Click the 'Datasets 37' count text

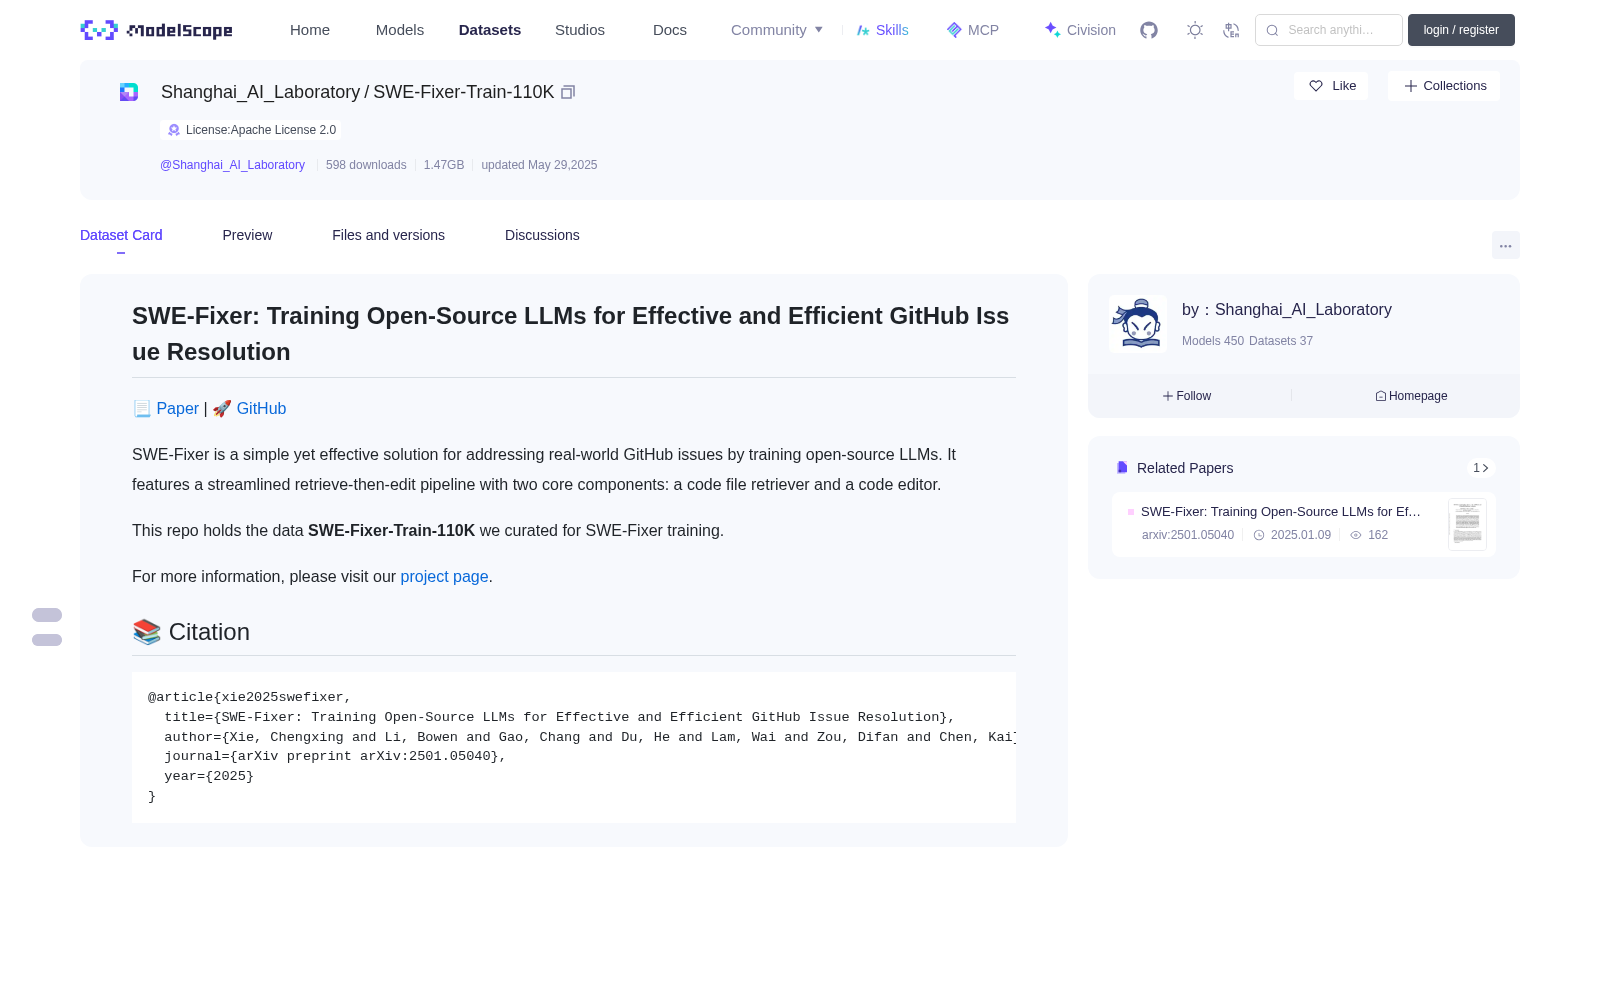pos(1281,341)
